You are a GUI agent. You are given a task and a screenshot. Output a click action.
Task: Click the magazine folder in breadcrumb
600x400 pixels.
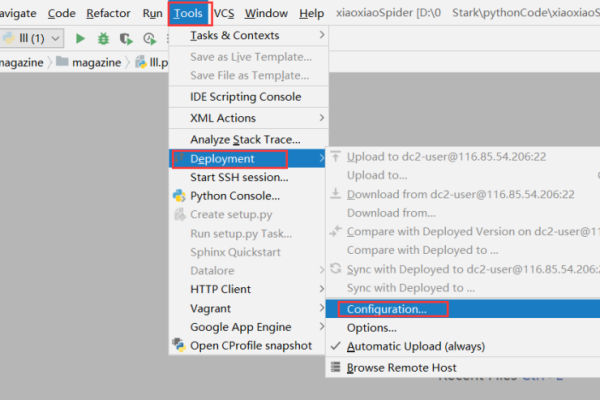coord(90,63)
